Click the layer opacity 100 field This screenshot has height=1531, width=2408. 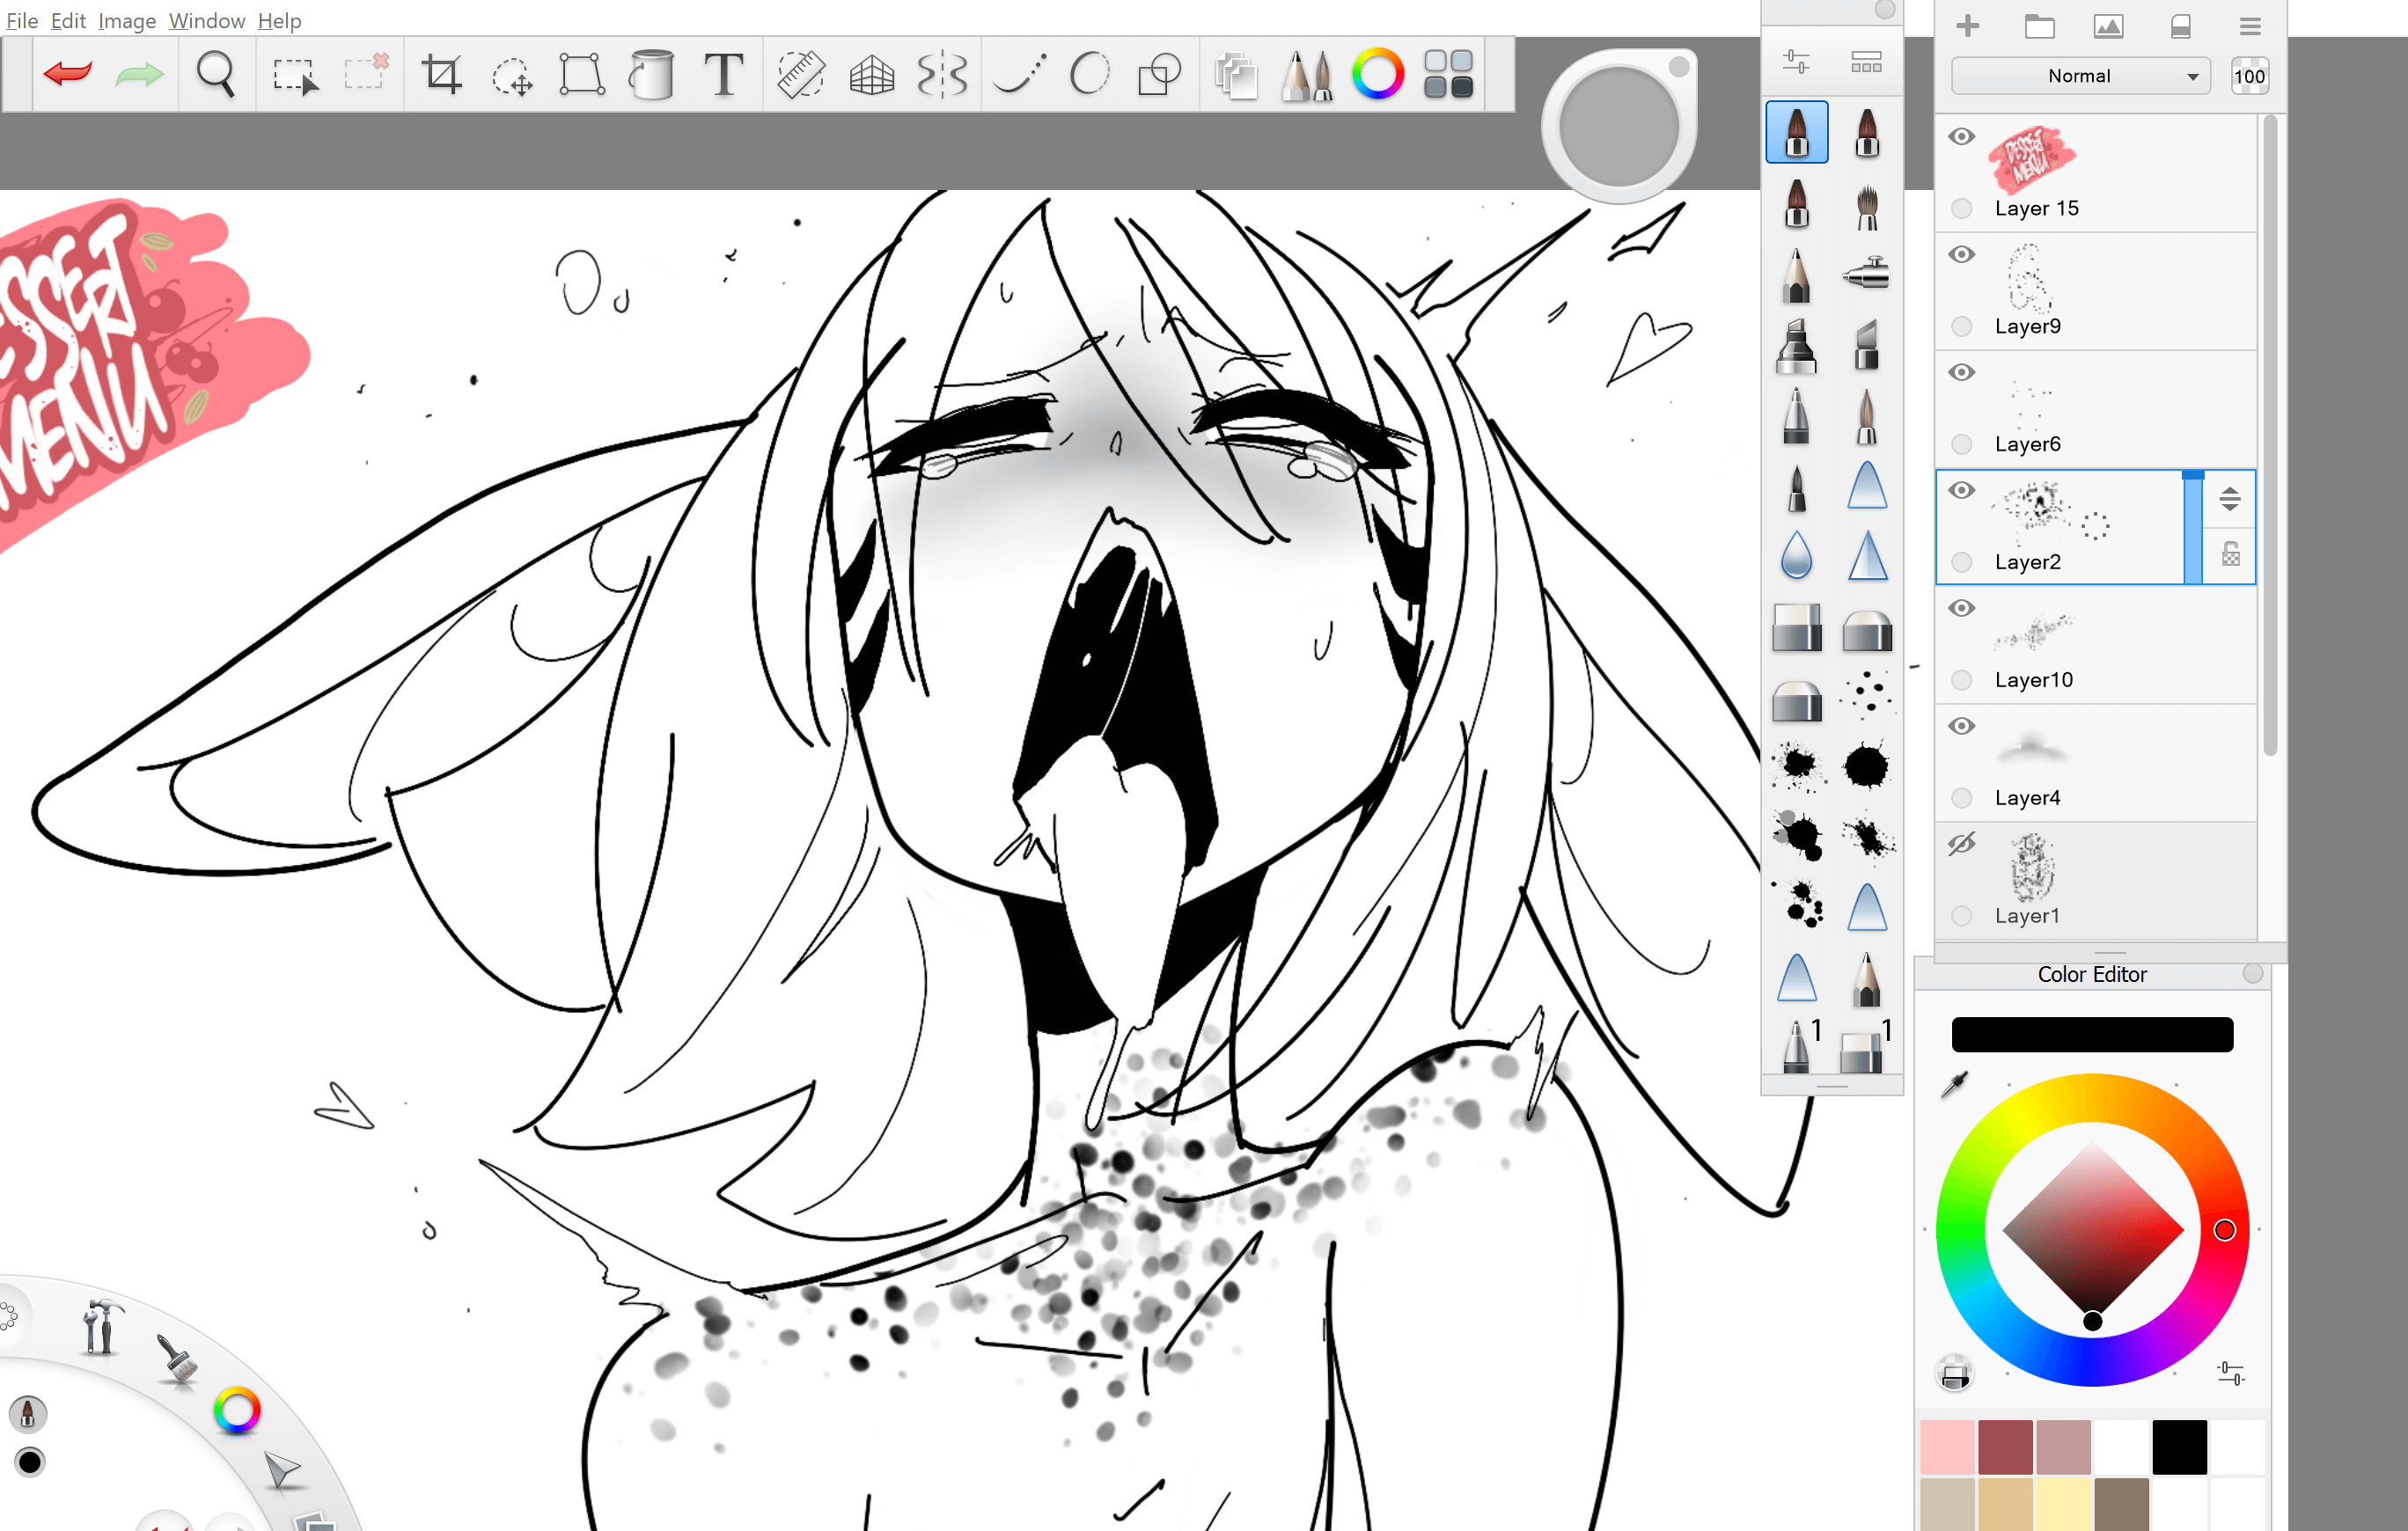2249,76
